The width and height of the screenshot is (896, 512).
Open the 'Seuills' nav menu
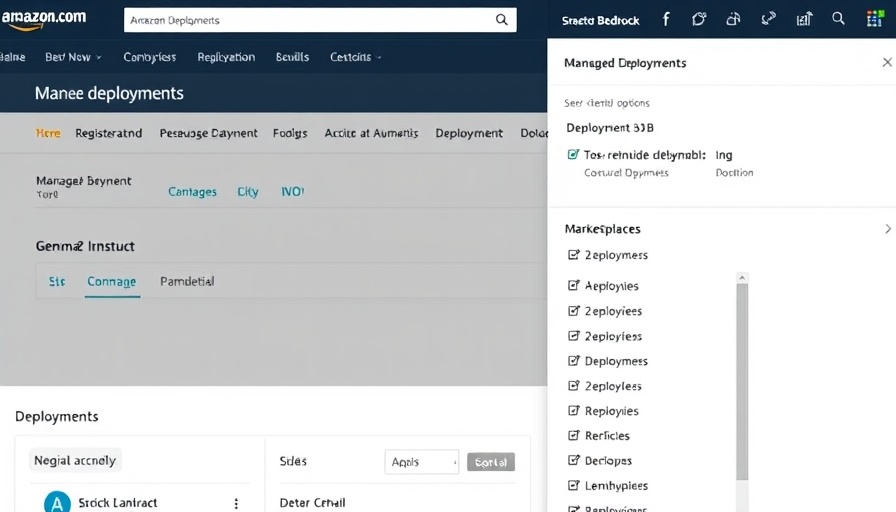click(292, 57)
